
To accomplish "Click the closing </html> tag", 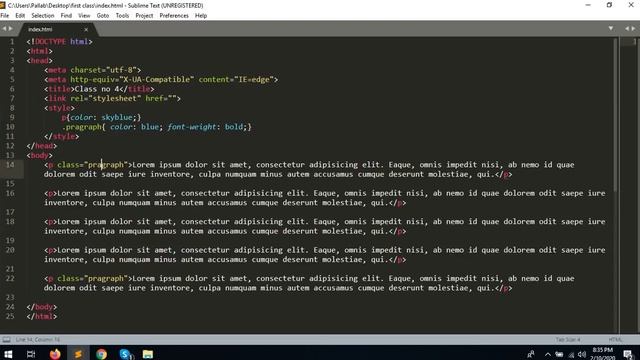I will click(42, 316).
